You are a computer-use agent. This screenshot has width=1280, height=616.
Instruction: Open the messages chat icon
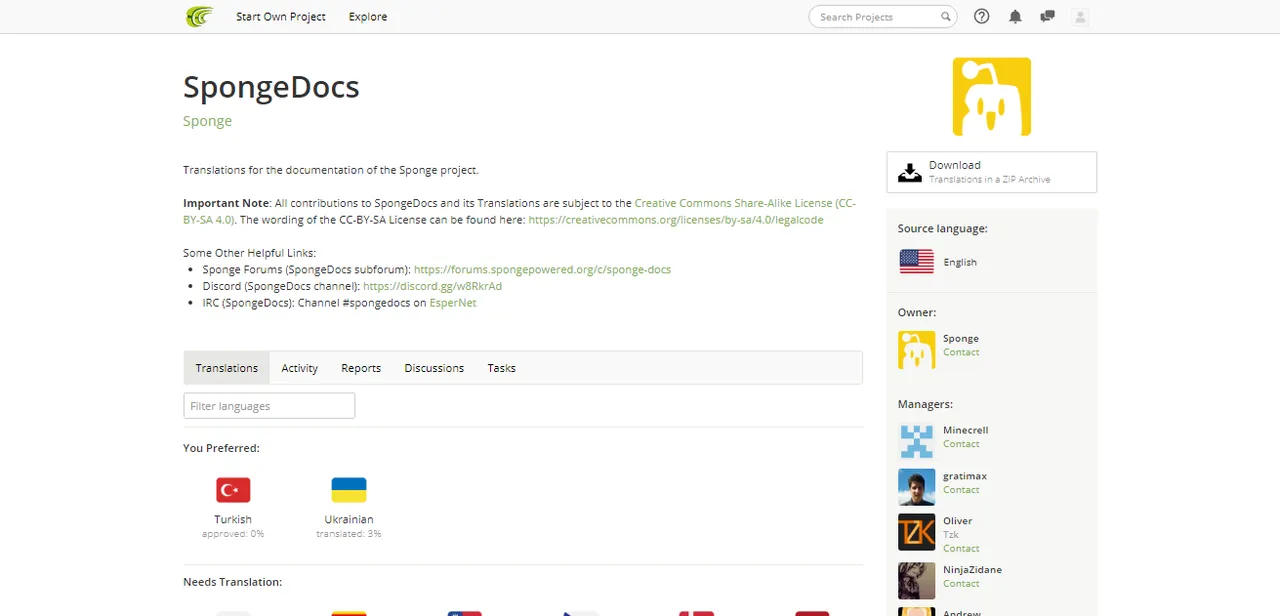[1047, 16]
